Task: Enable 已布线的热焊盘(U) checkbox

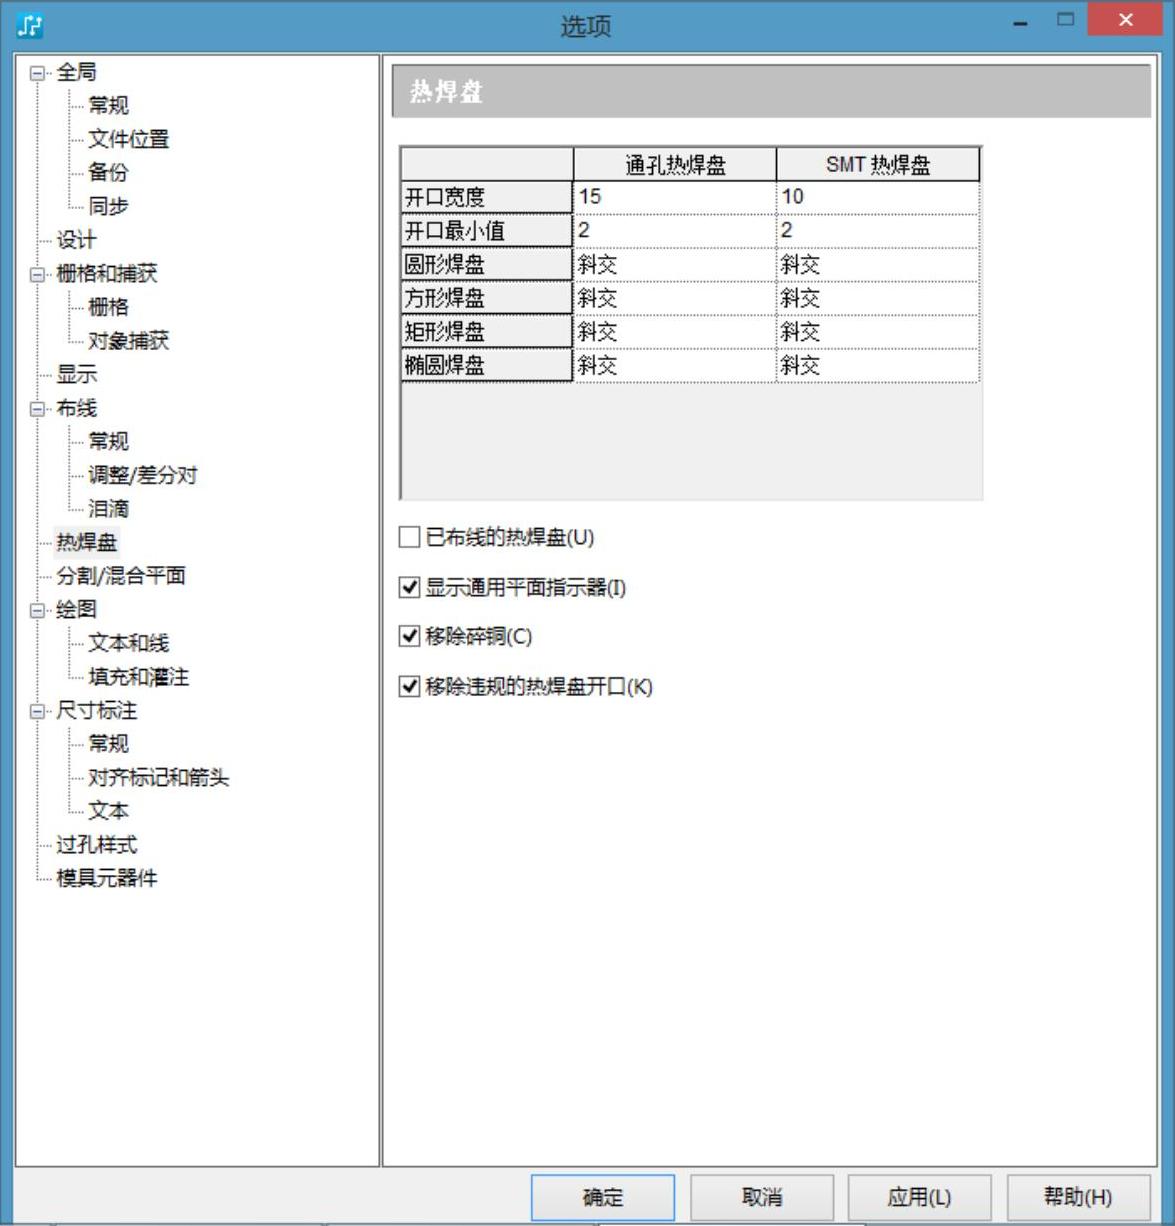Action: coord(409,538)
